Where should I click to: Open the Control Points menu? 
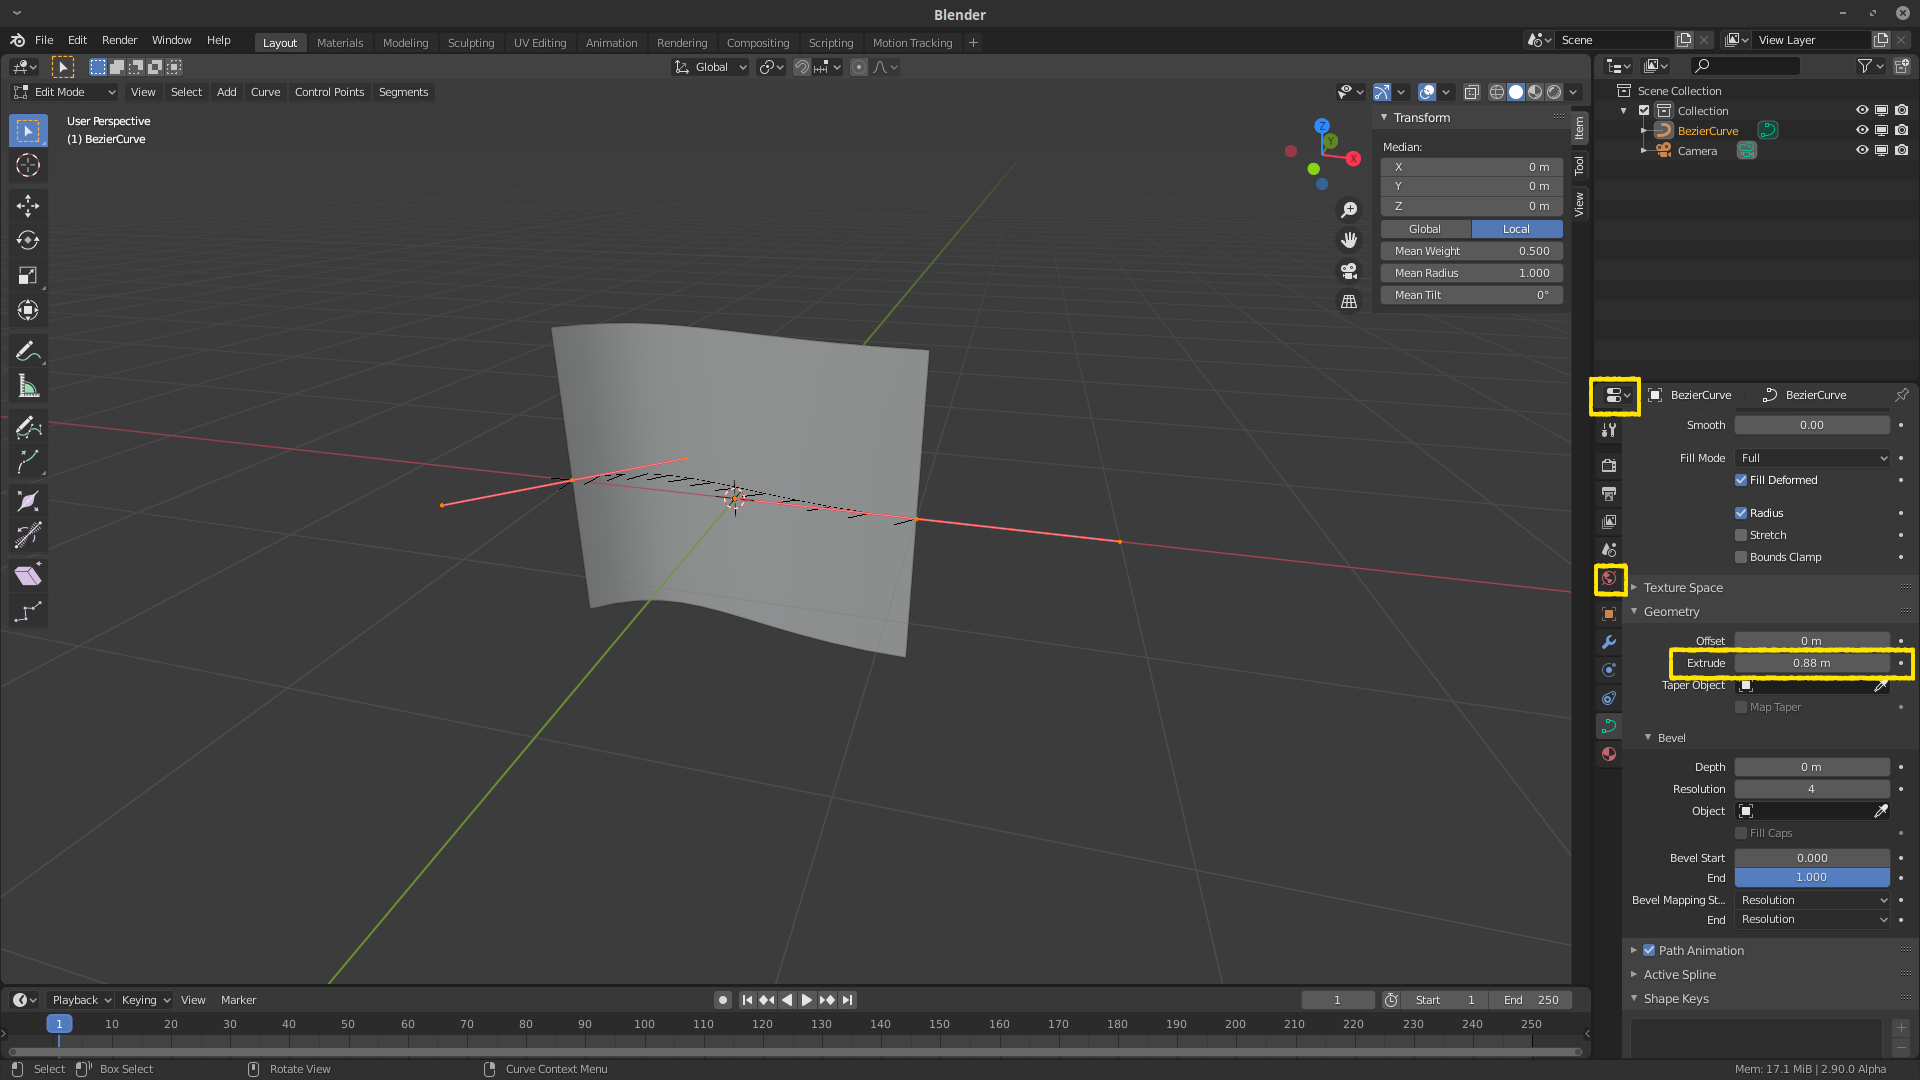click(329, 92)
